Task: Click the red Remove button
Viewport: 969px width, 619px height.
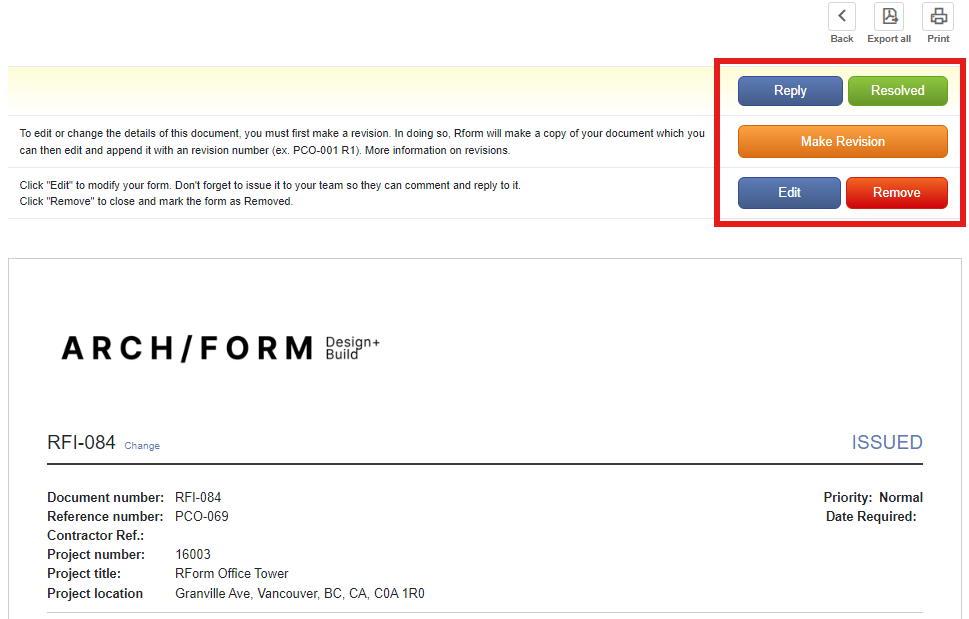Action: pyautogui.click(x=897, y=193)
